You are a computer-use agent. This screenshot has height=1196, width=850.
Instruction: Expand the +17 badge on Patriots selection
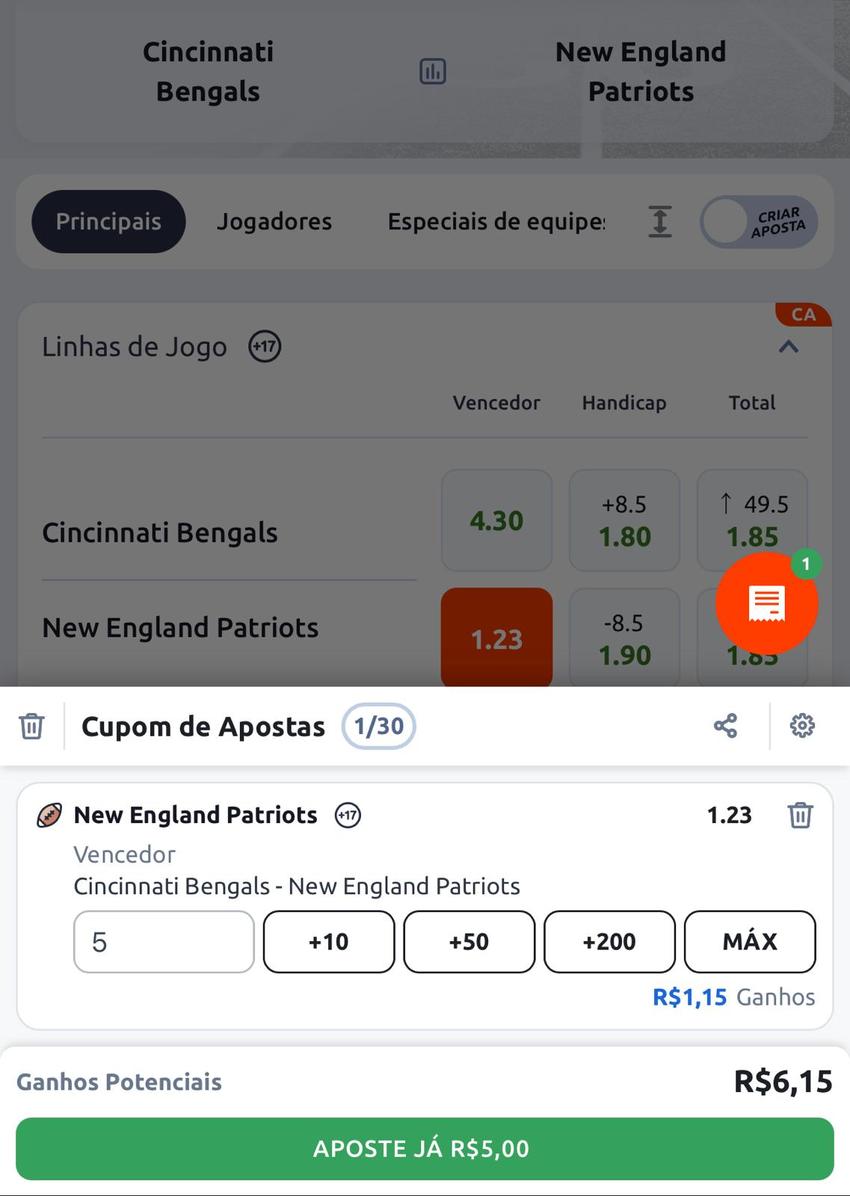(x=348, y=815)
